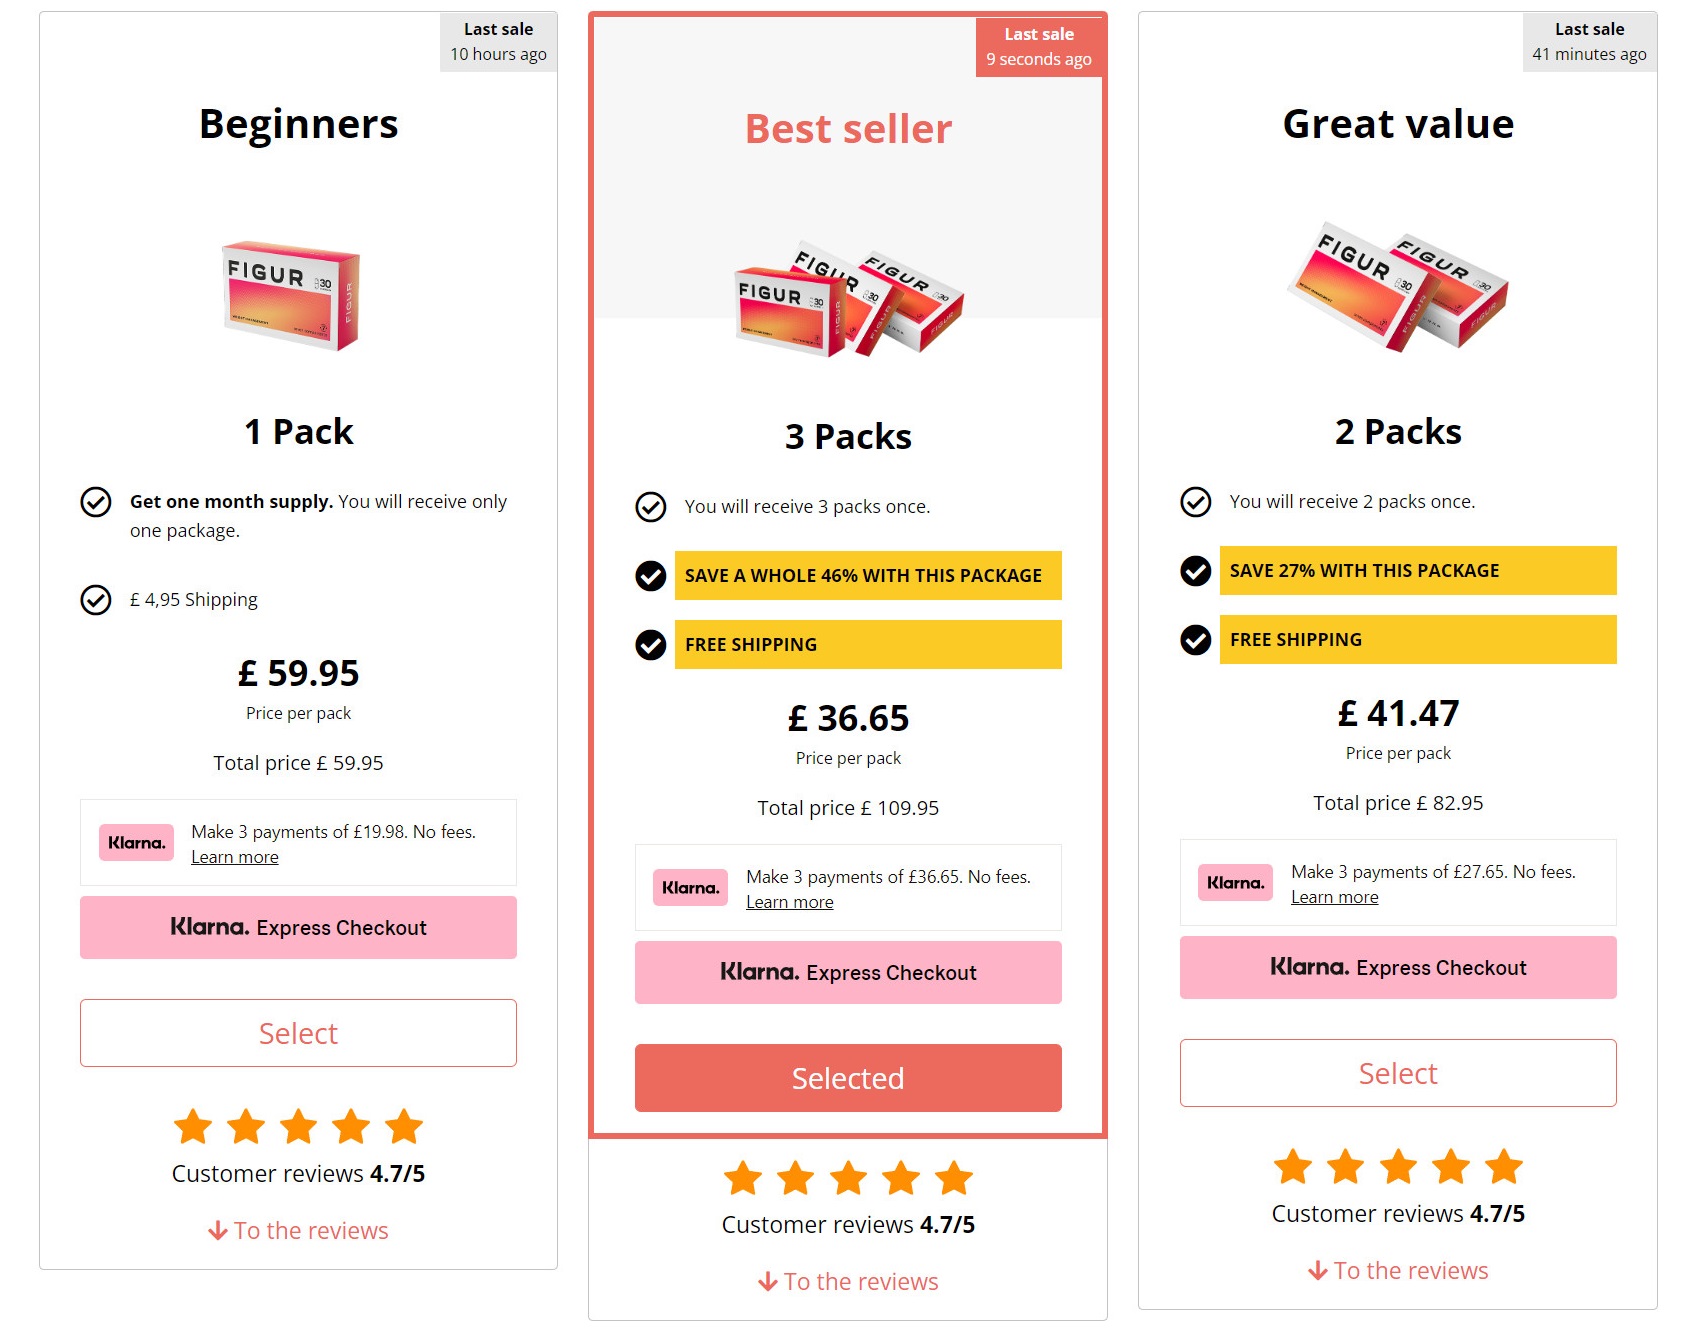Click the Klarna logo in Great value payment box
1682x1335 pixels.
(1235, 883)
